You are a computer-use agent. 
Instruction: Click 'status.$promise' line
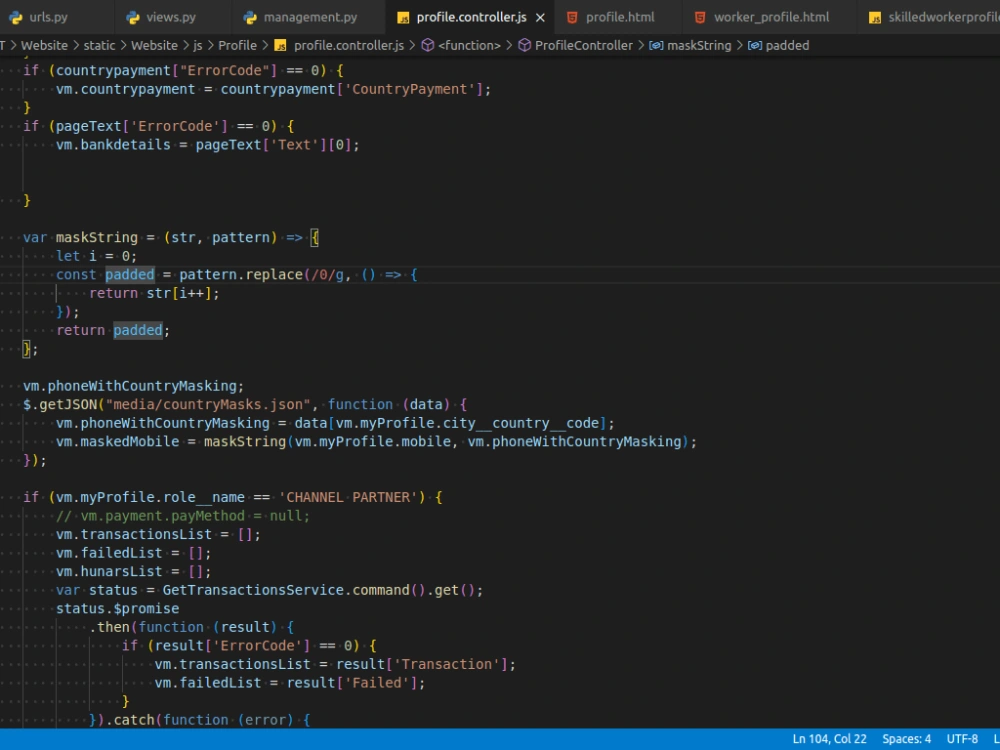click(117, 609)
